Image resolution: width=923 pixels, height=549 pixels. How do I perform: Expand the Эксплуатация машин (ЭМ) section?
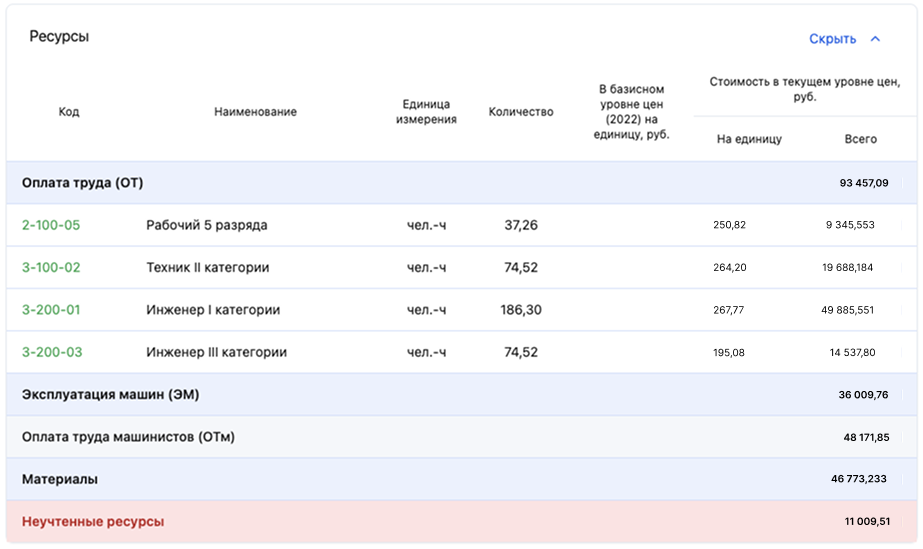(x=462, y=395)
